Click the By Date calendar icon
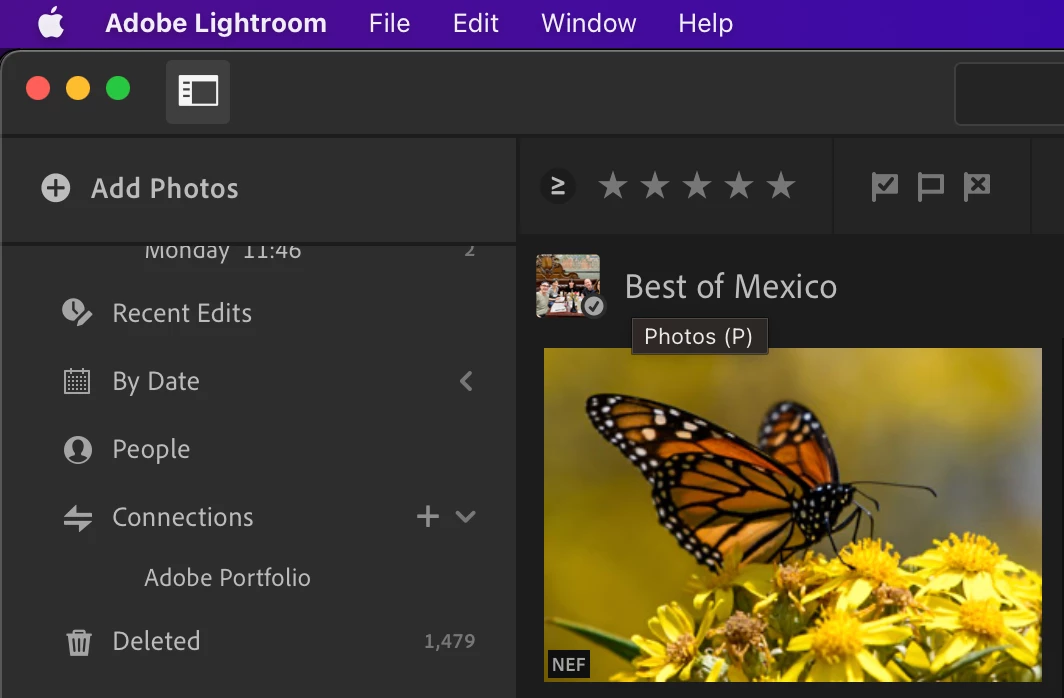The width and height of the screenshot is (1064, 698). tap(77, 381)
